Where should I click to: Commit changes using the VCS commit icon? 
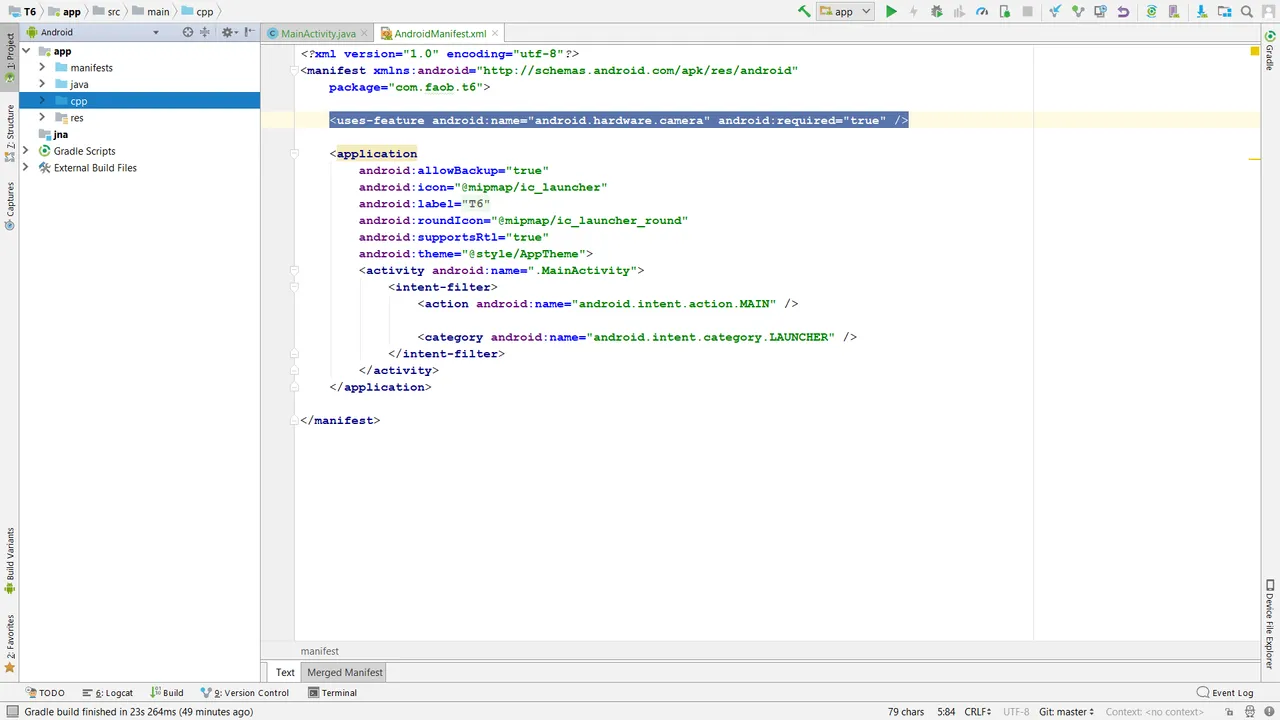[x=1078, y=12]
